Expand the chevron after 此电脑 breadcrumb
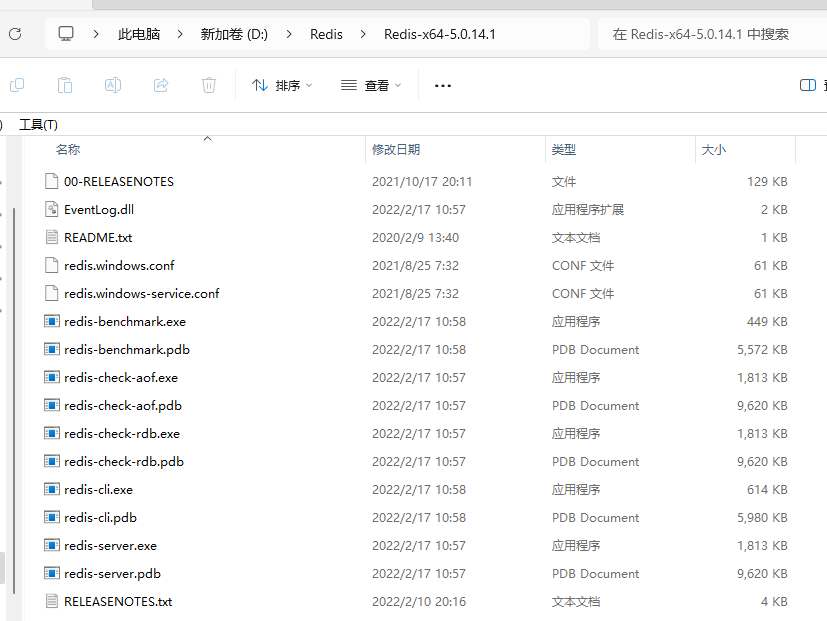Image resolution: width=827 pixels, height=621 pixels. (x=180, y=34)
